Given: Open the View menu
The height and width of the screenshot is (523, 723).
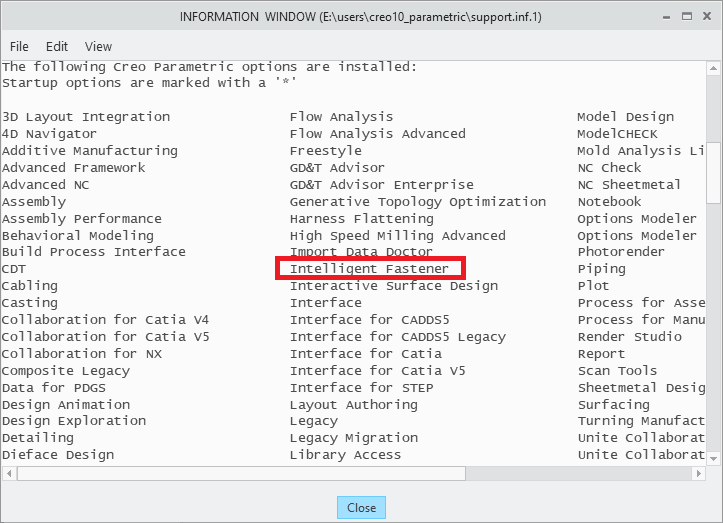Looking at the screenshot, I should 98,46.
